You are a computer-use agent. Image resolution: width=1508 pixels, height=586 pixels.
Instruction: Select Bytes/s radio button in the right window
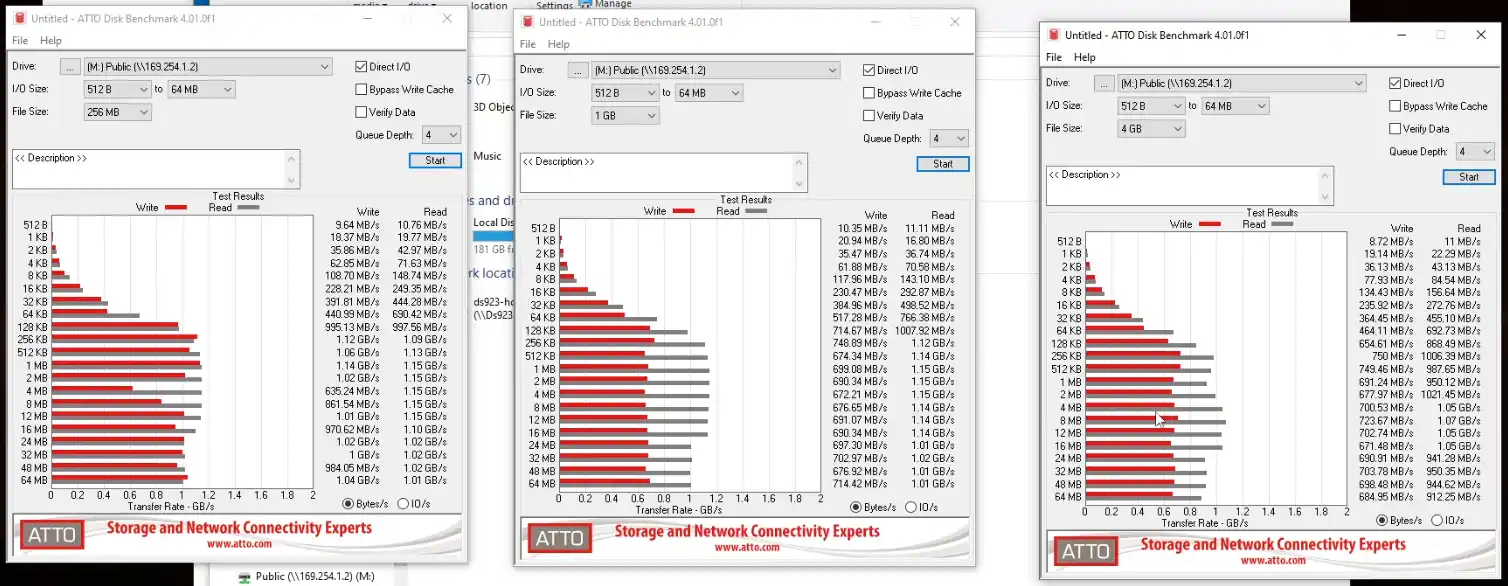[x=1382, y=520]
